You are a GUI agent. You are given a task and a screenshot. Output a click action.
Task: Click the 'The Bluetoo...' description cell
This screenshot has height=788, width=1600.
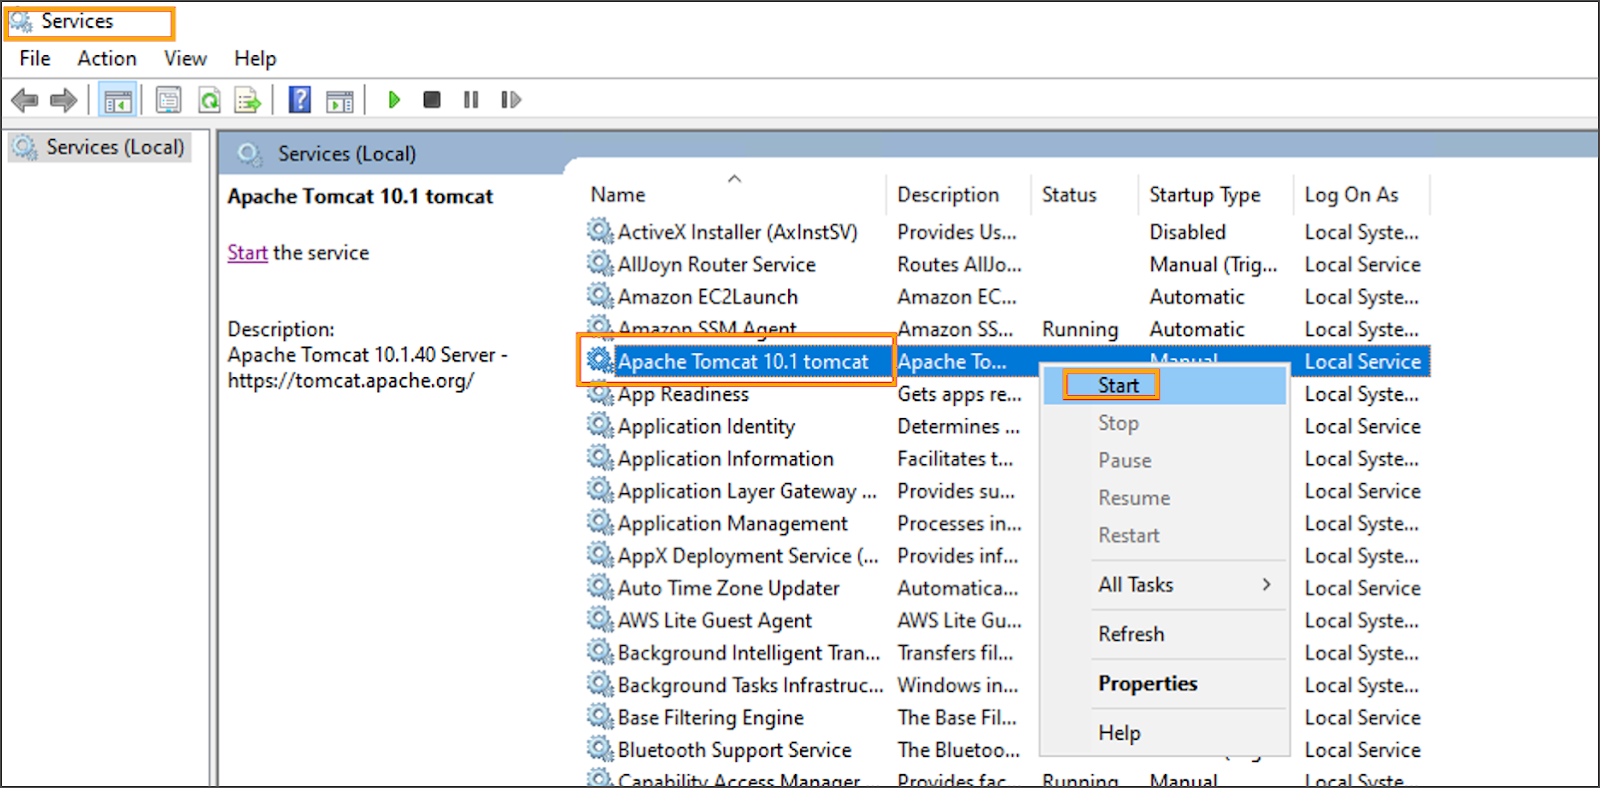point(958,749)
